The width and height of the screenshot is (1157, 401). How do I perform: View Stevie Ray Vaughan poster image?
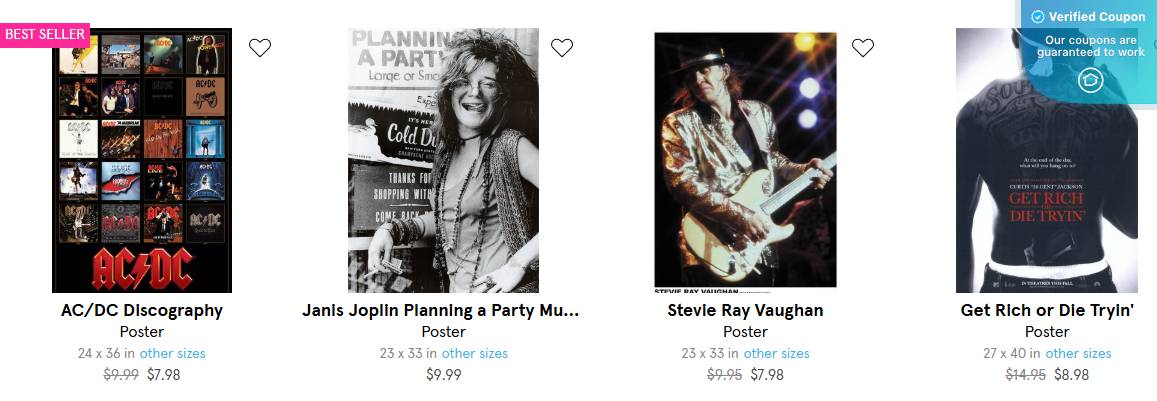point(745,160)
